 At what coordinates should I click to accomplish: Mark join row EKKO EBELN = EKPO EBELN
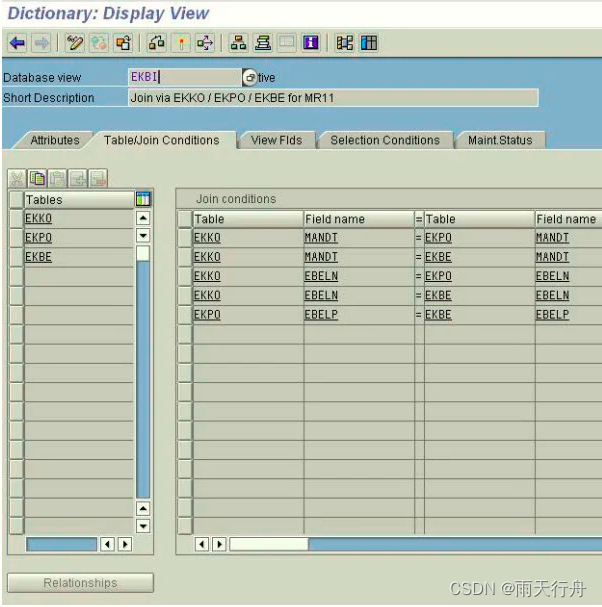185,276
